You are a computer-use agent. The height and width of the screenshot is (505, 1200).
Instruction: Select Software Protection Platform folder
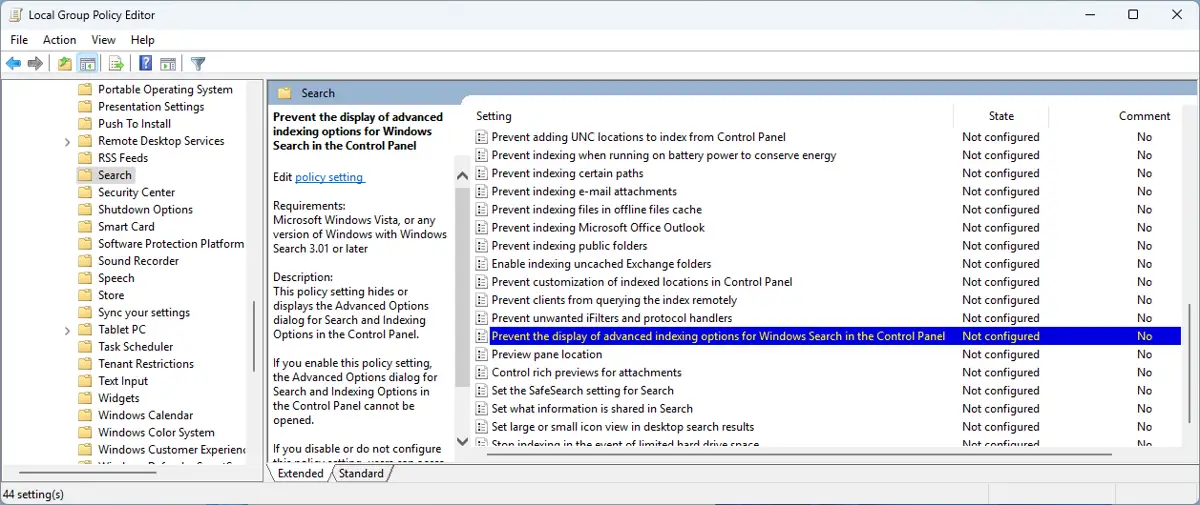tap(171, 244)
